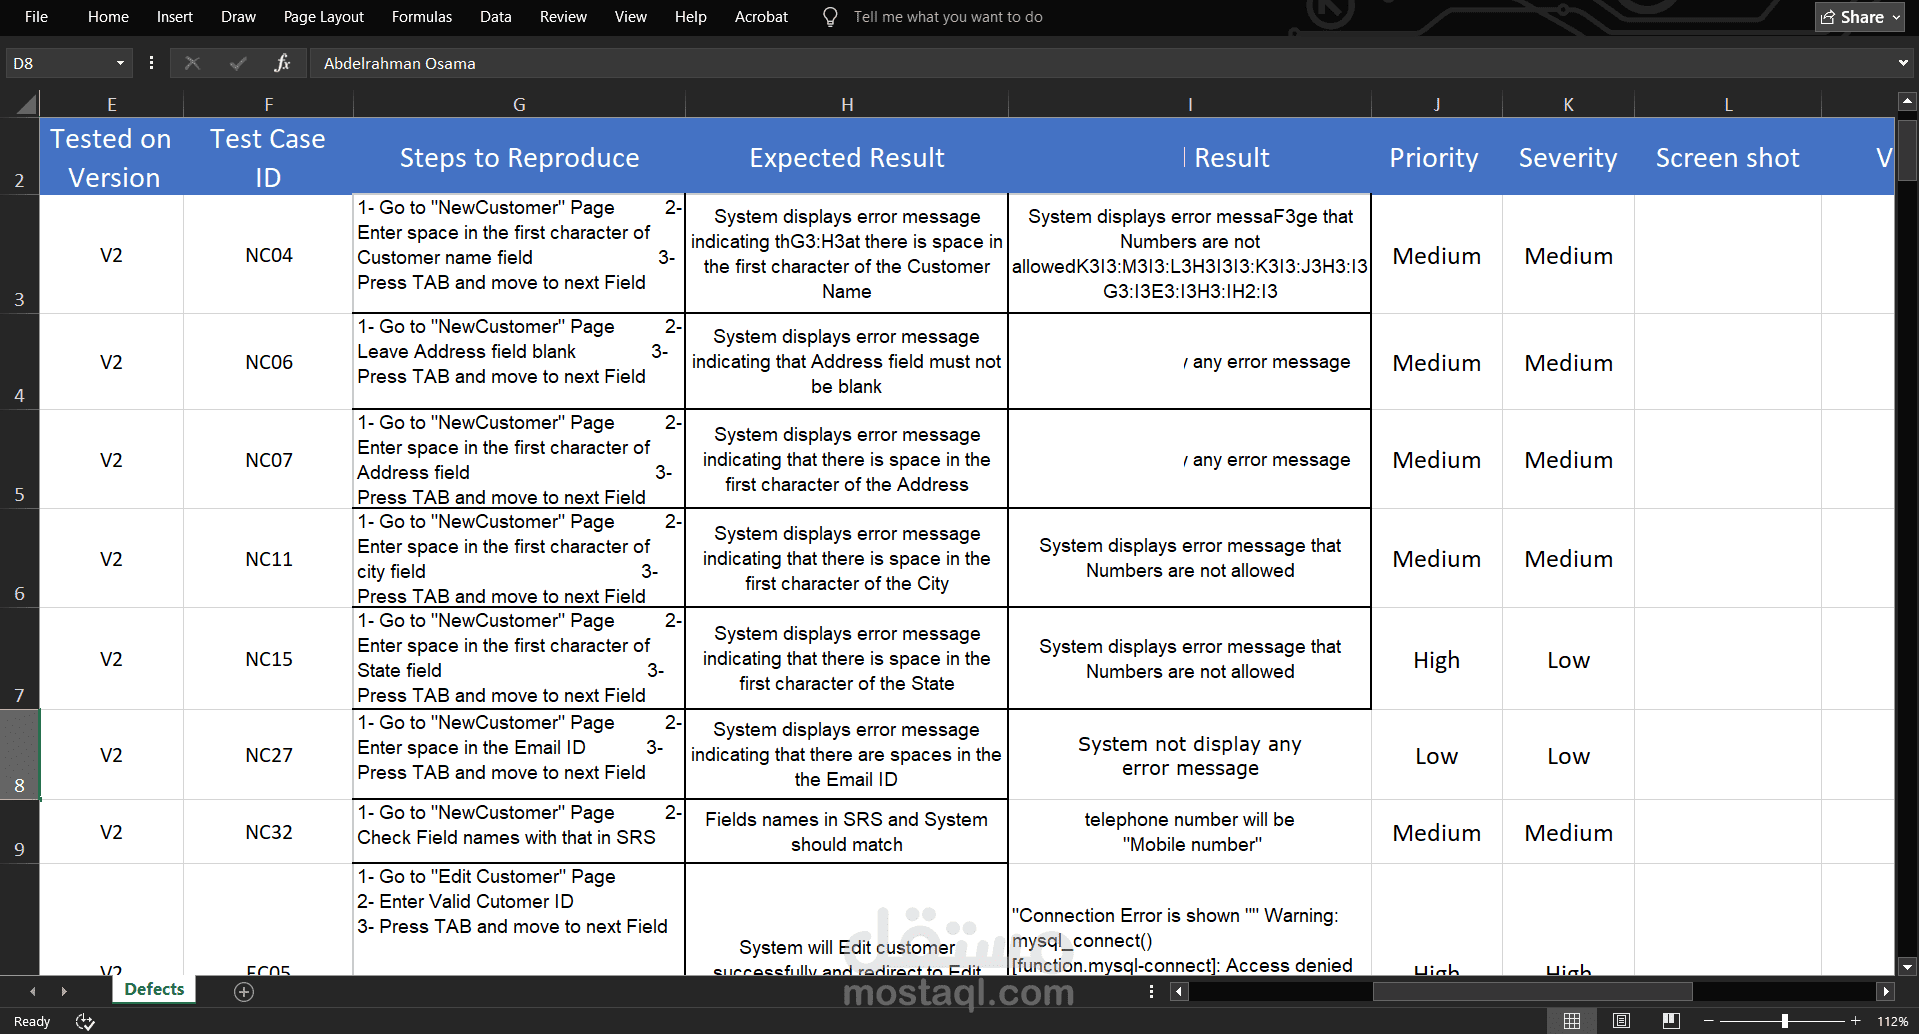Image resolution: width=1919 pixels, height=1034 pixels.
Task: Select column J header
Action: pyautogui.click(x=1437, y=104)
